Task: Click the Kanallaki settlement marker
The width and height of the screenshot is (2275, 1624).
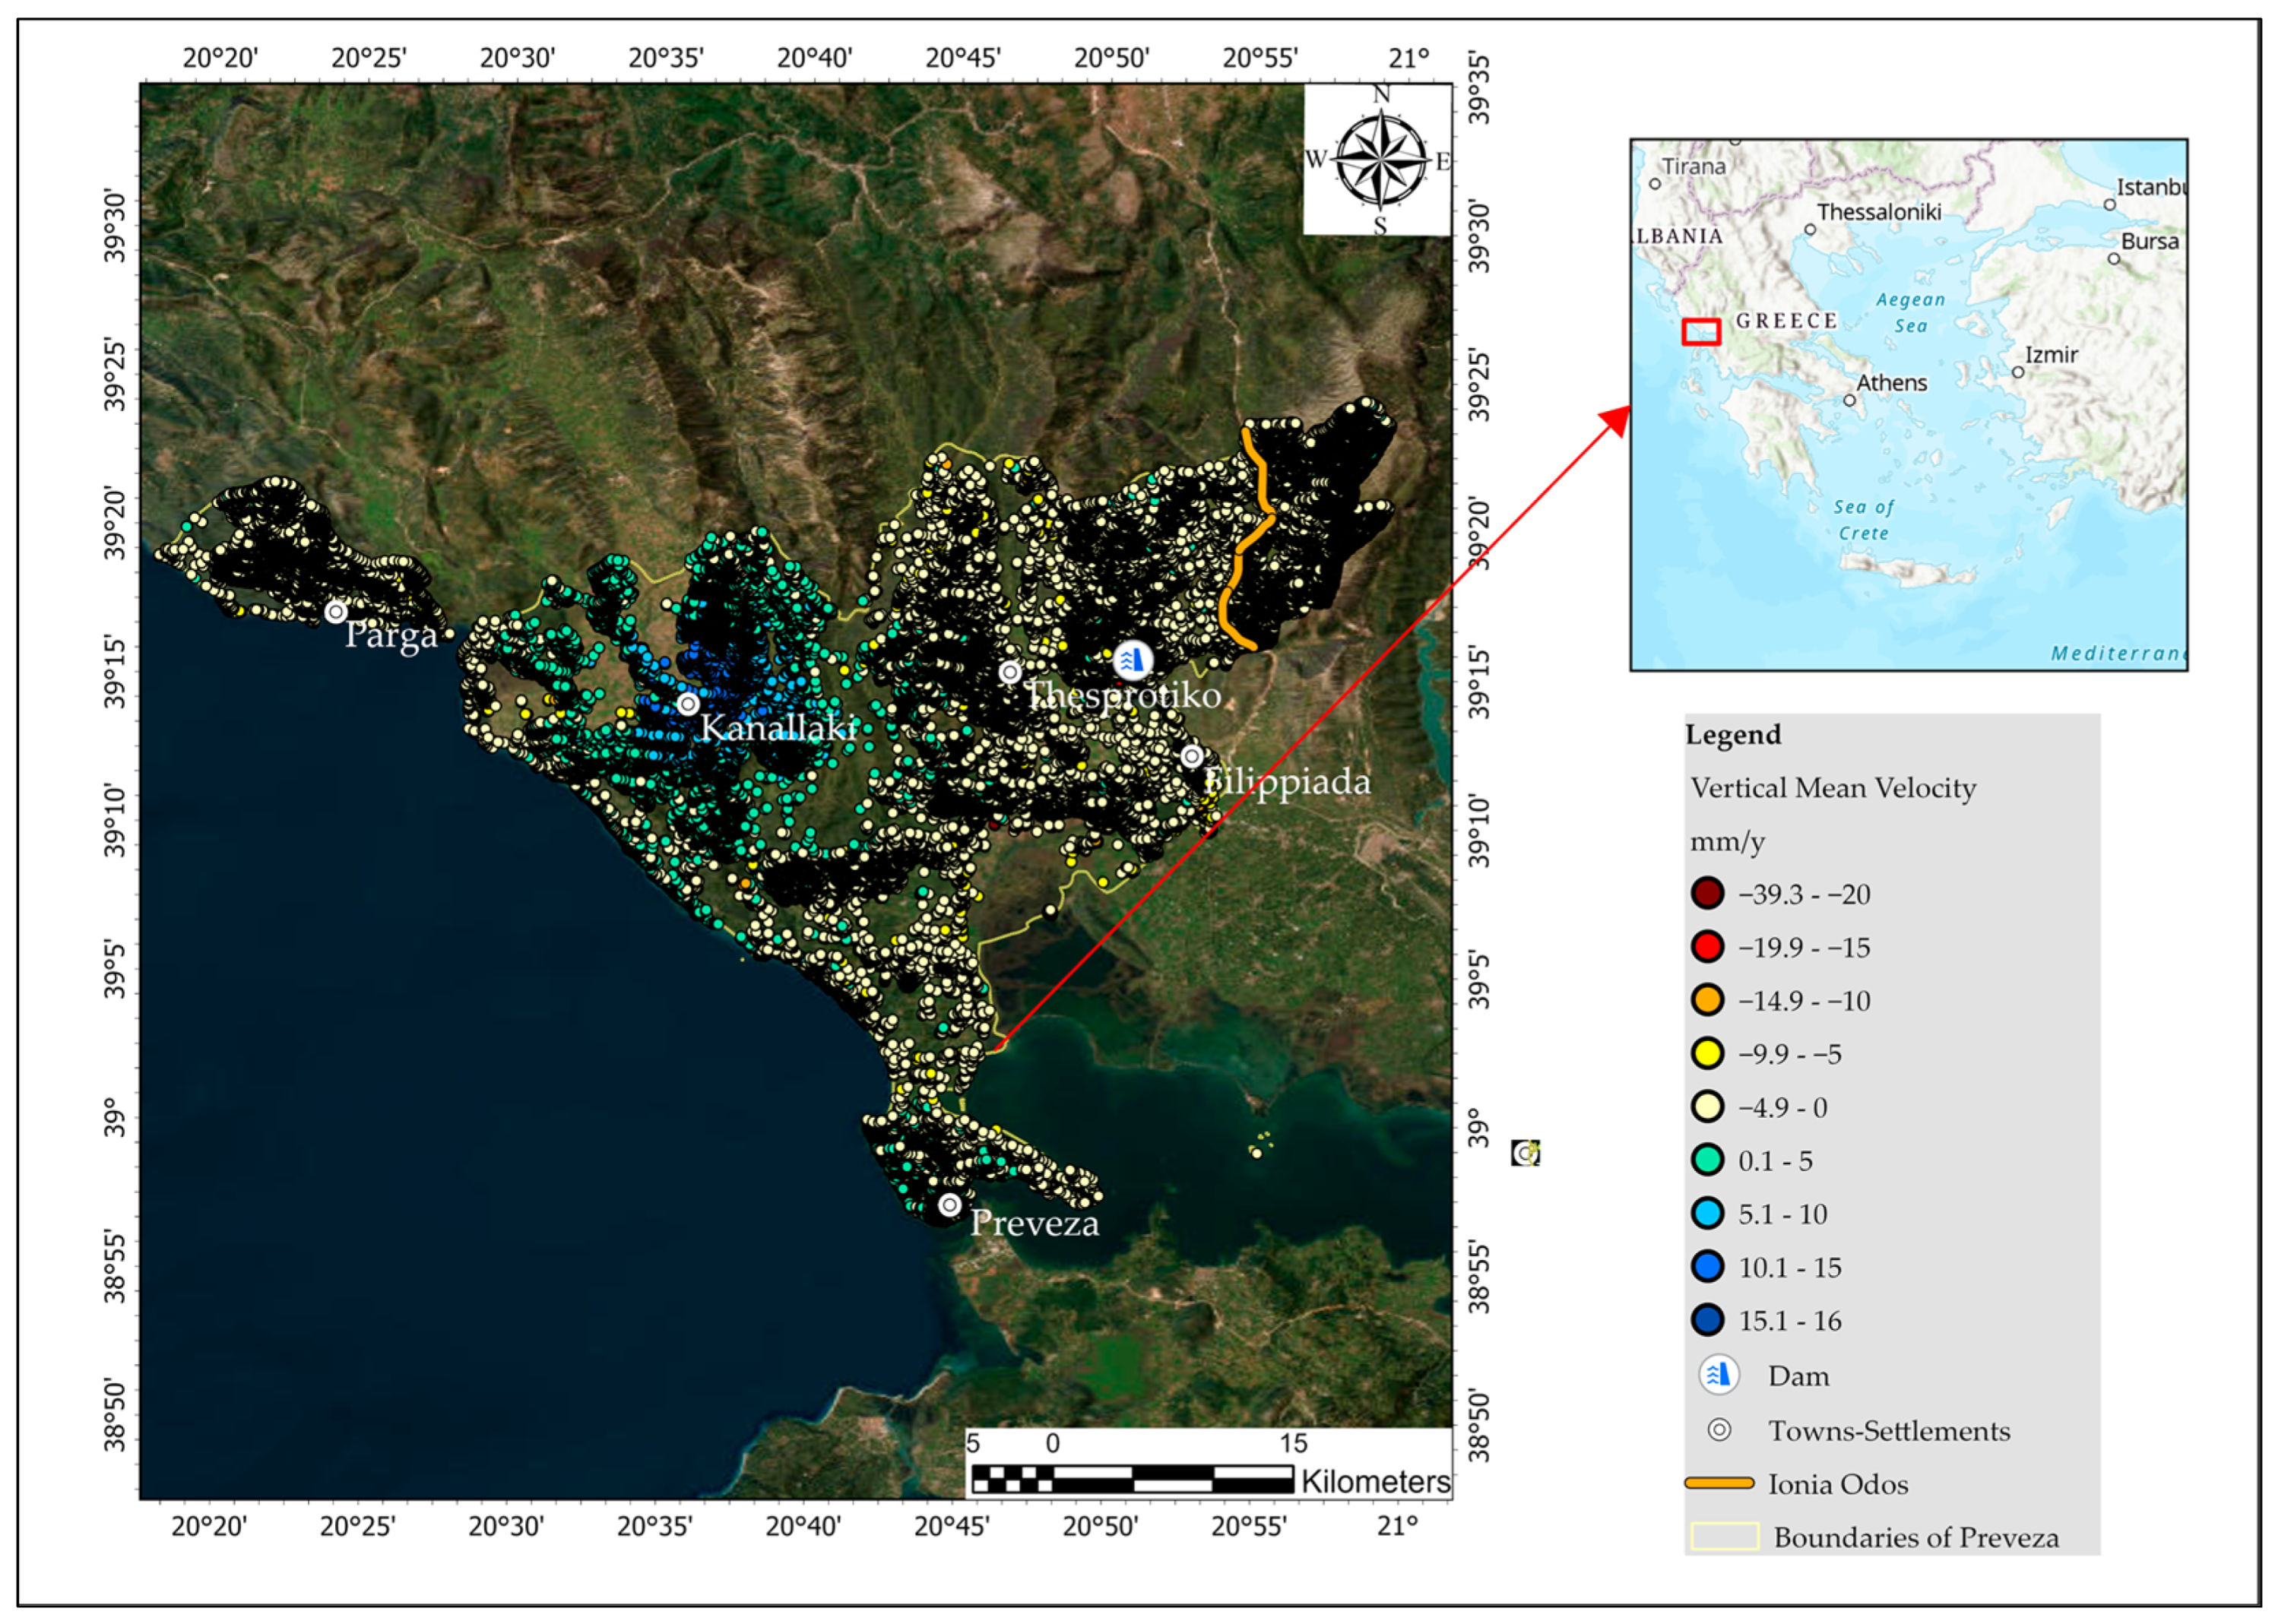Action: pos(687,703)
